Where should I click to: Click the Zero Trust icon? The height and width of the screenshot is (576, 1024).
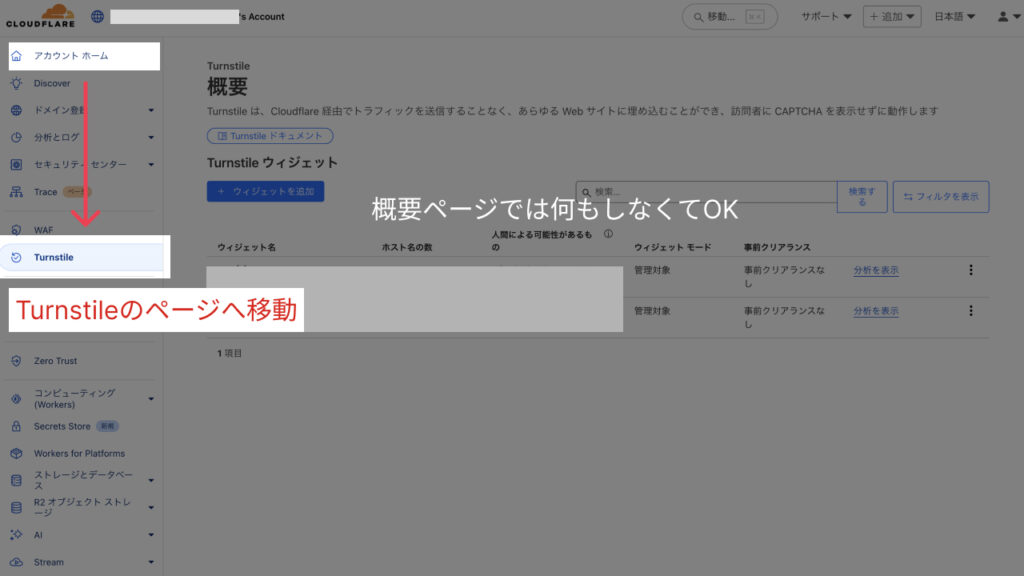click(x=16, y=360)
